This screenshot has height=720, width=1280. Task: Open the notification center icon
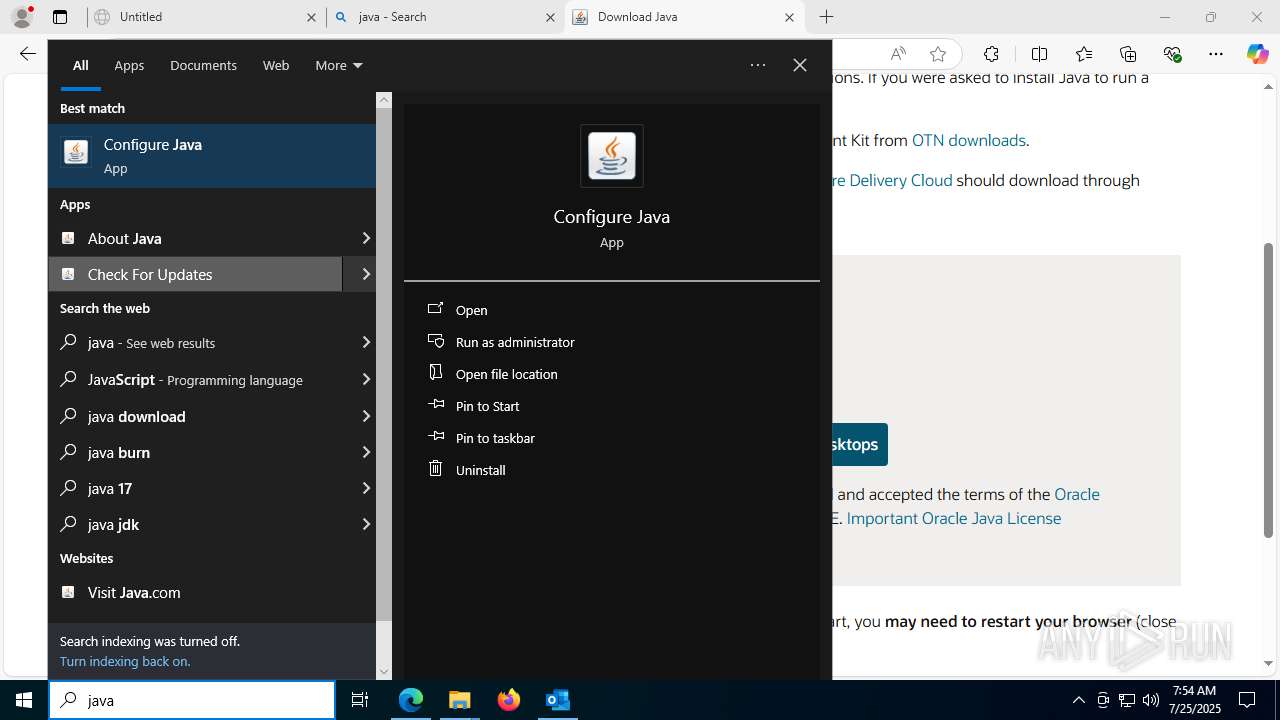click(x=1247, y=700)
